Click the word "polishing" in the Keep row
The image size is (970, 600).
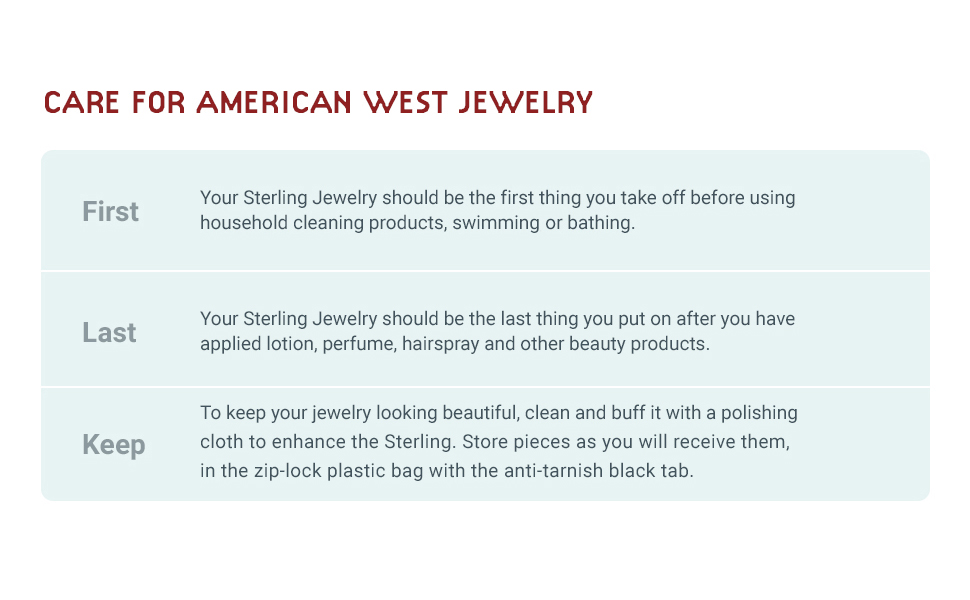point(762,413)
